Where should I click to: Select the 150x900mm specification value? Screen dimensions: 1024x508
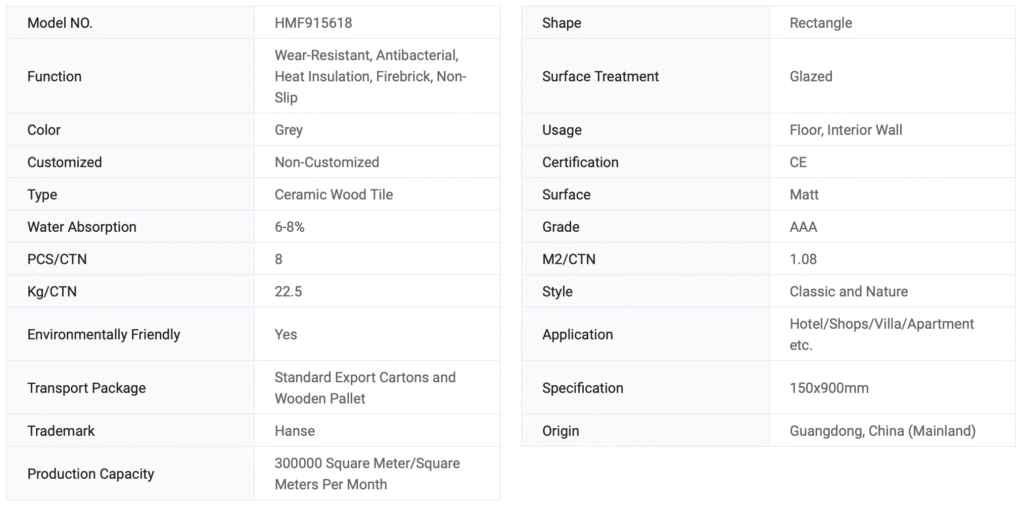(x=829, y=388)
